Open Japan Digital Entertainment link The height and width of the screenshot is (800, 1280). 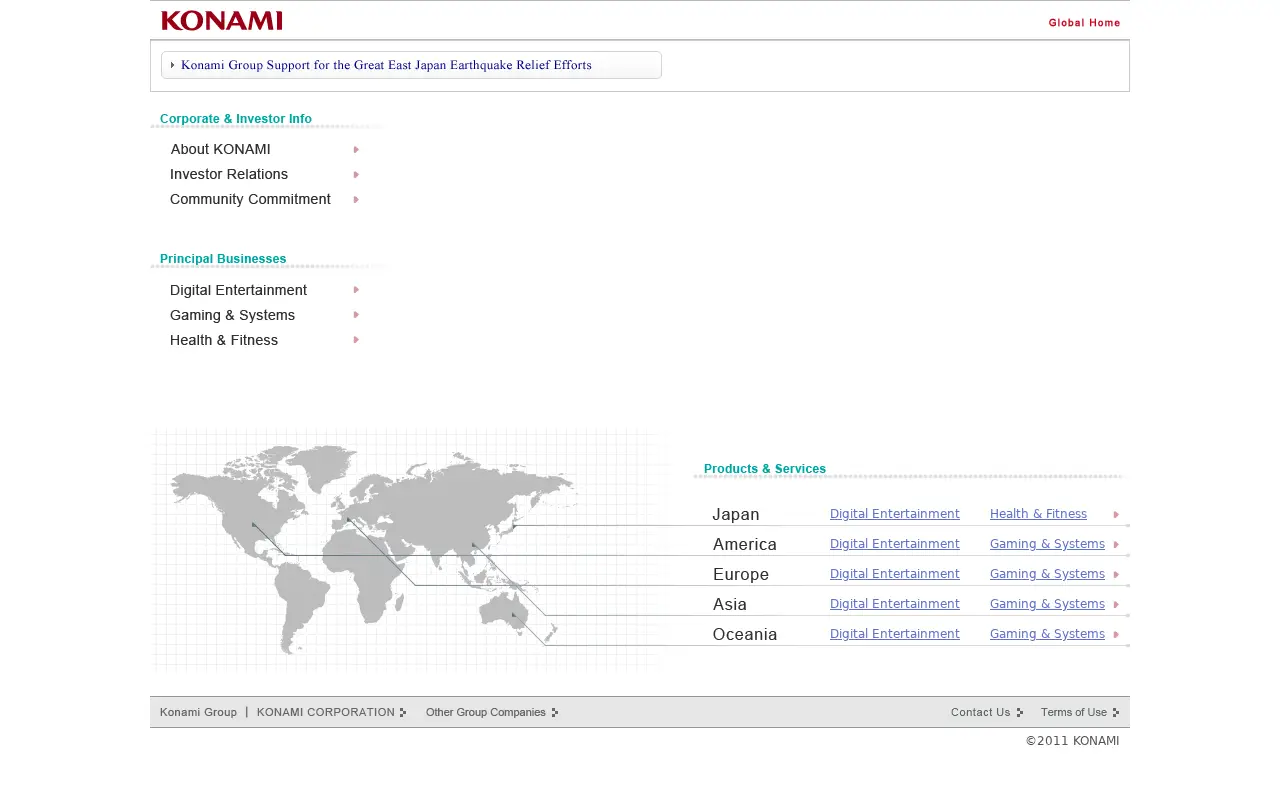(895, 514)
